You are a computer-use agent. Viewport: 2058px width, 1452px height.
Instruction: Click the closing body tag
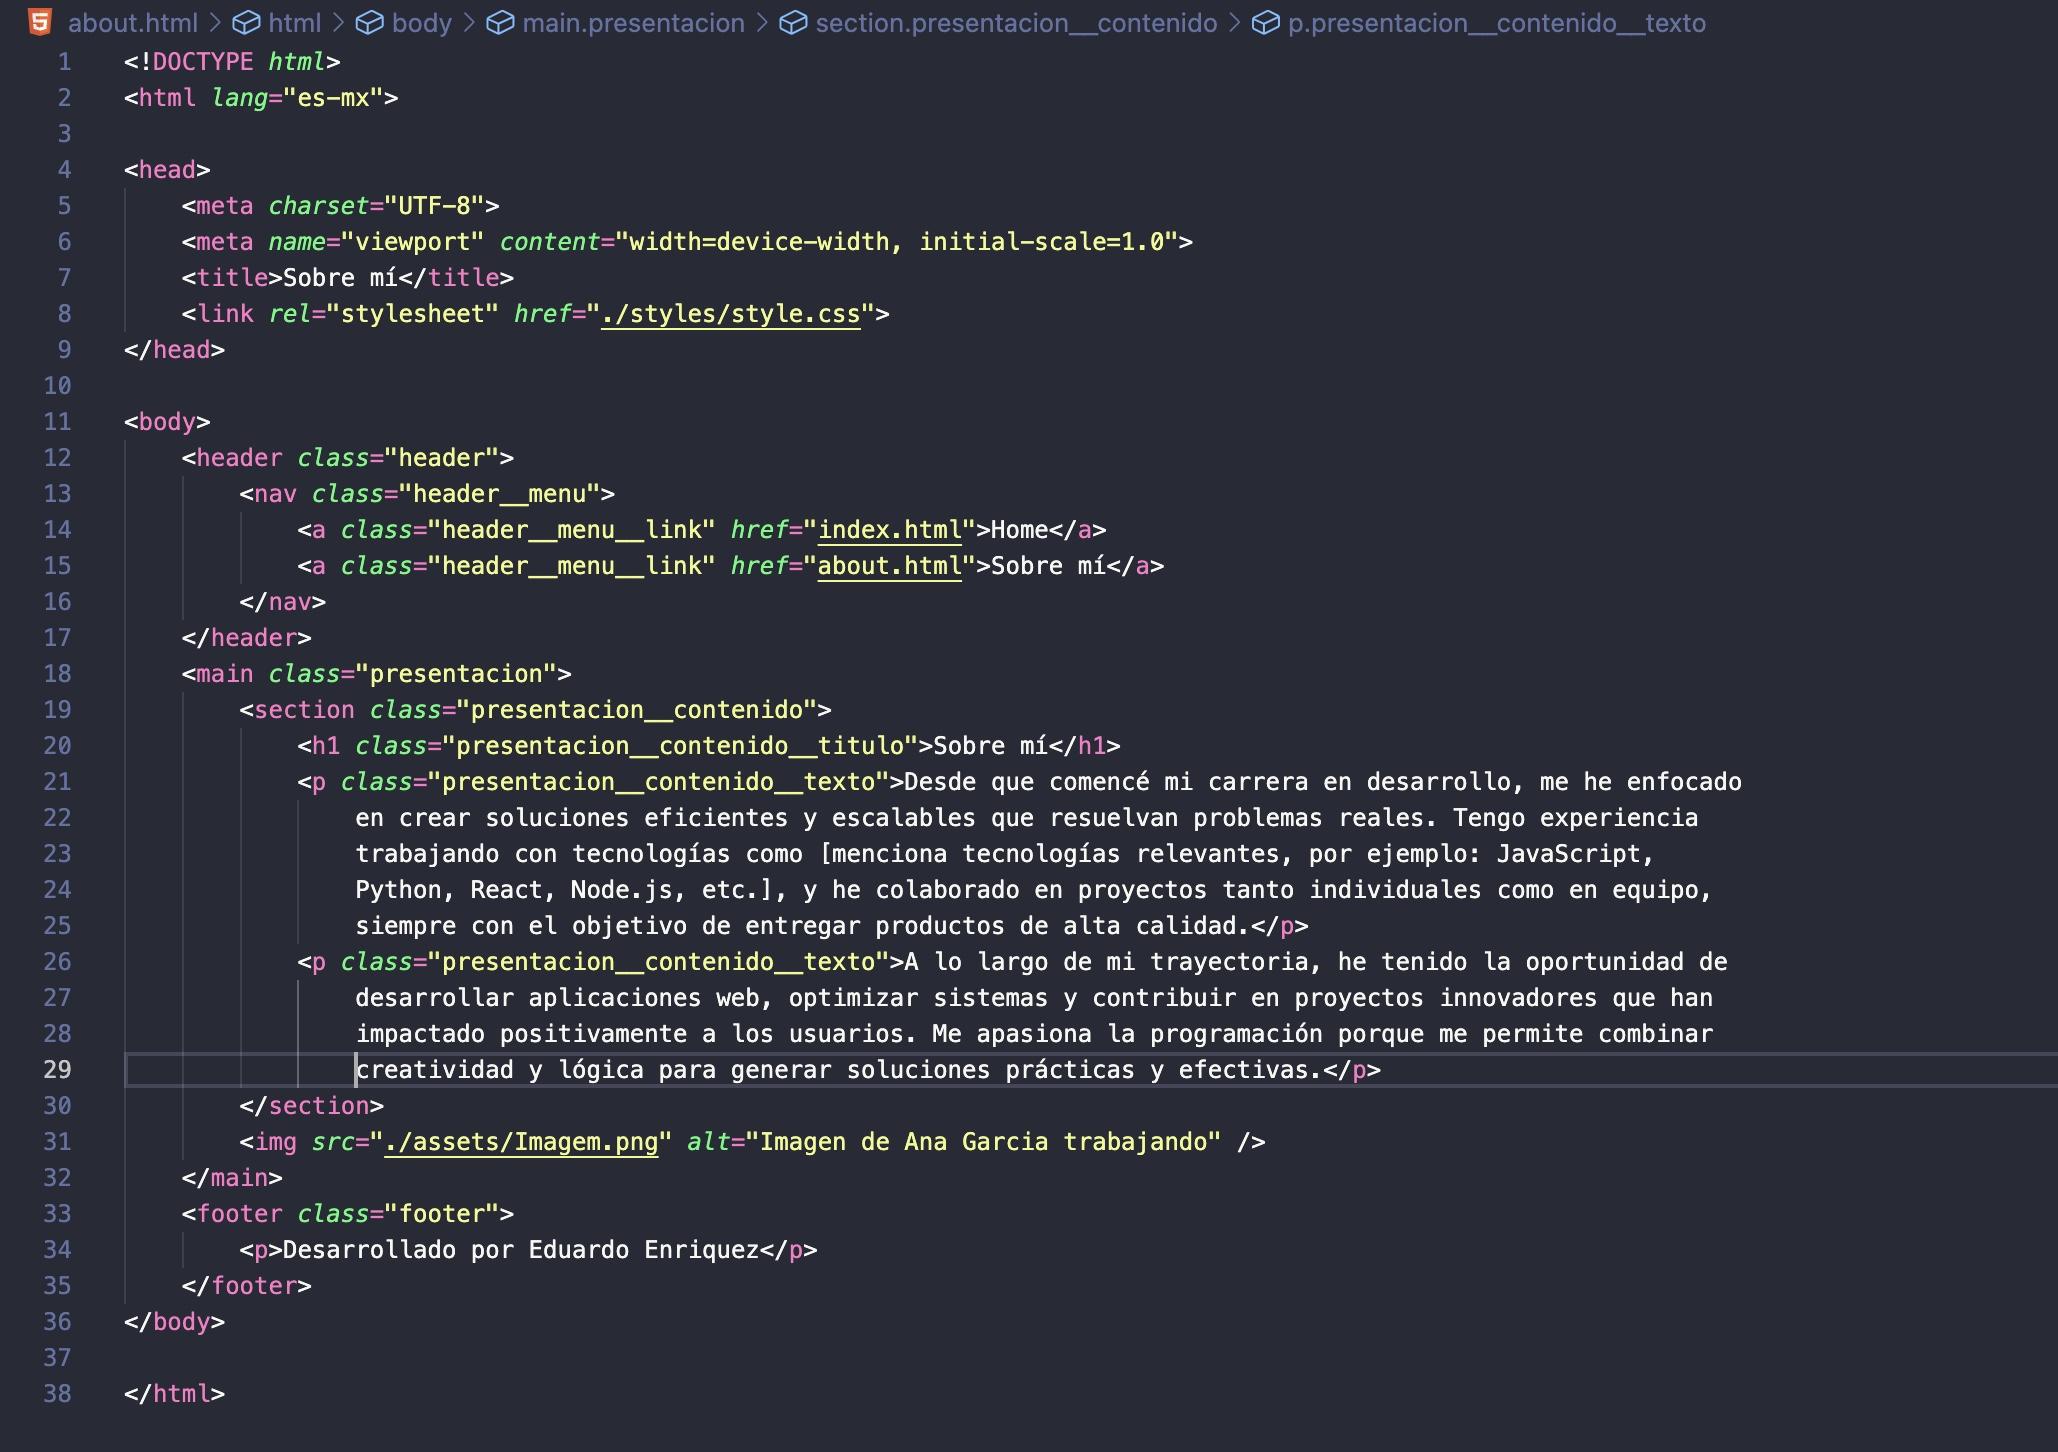coord(174,1322)
